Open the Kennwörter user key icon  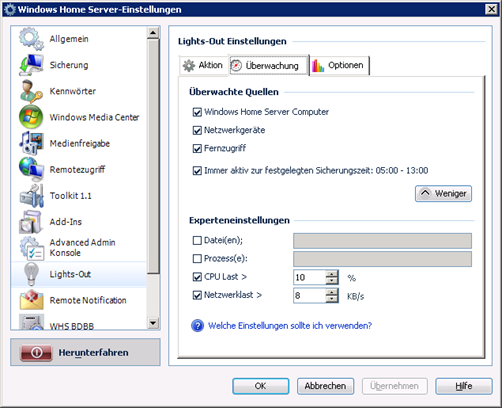click(x=31, y=91)
